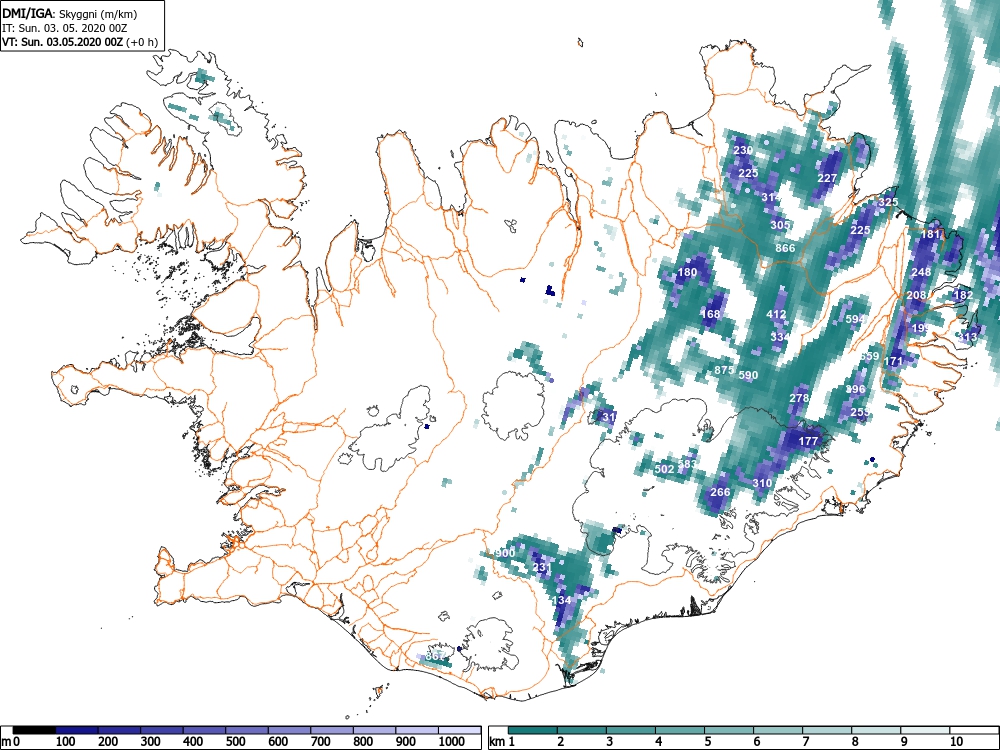The width and height of the screenshot is (1000, 750).
Task: Click visibility value 168 on the map
Action: click(710, 314)
